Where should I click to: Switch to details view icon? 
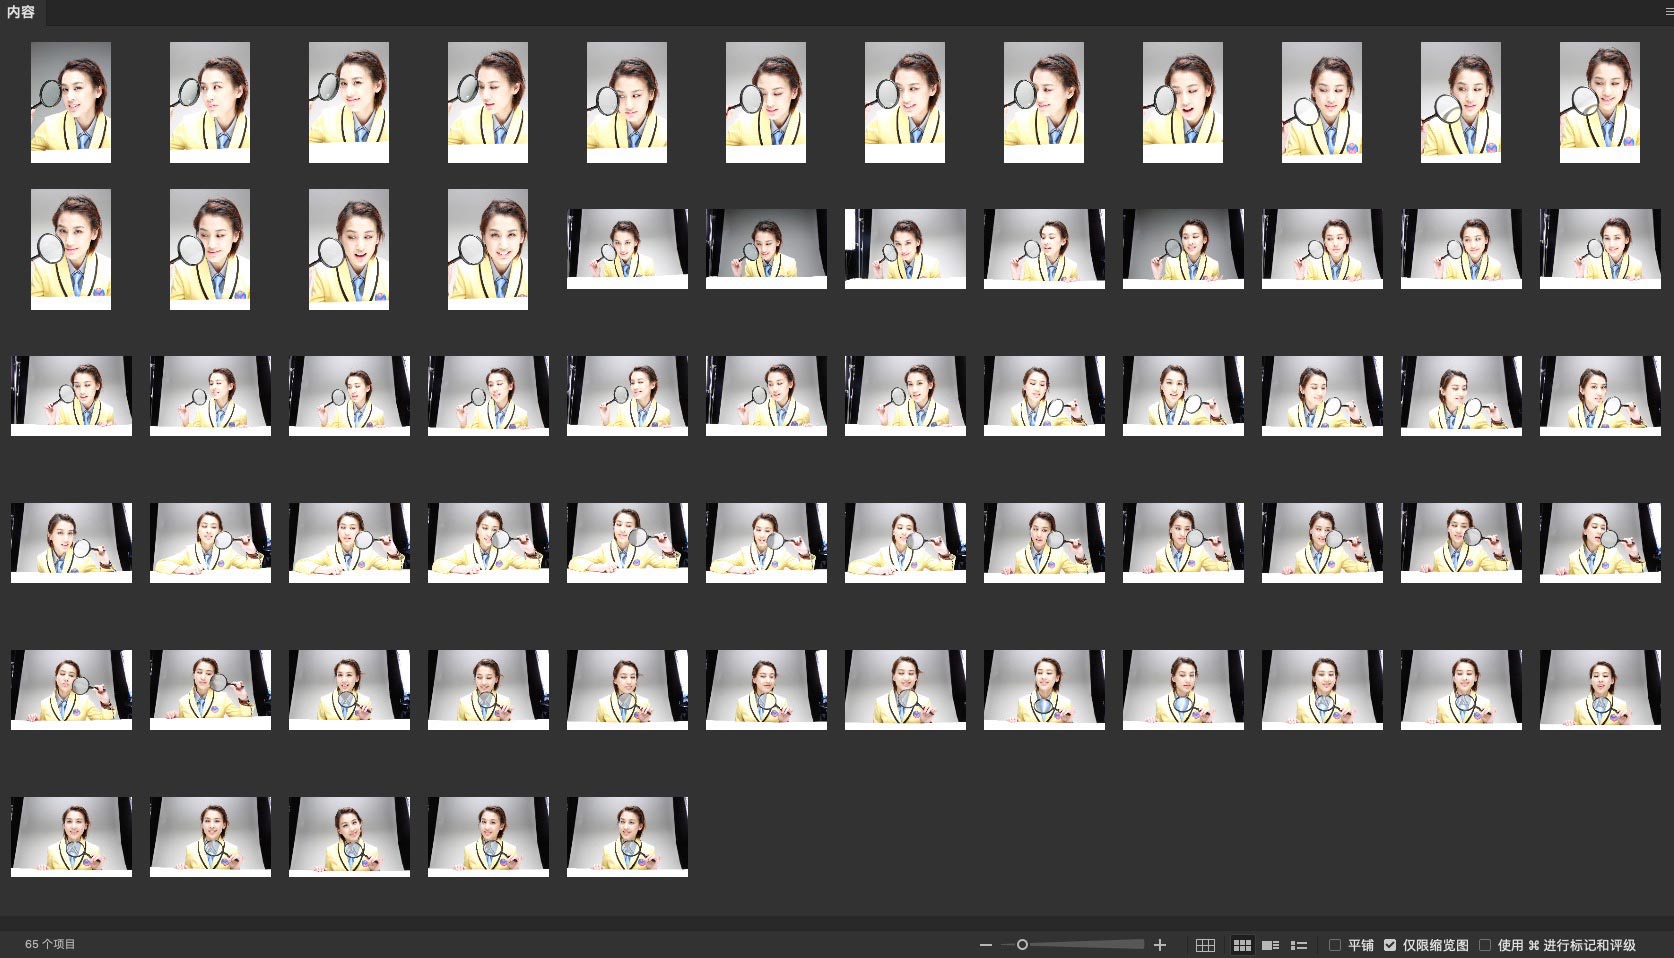1270,945
